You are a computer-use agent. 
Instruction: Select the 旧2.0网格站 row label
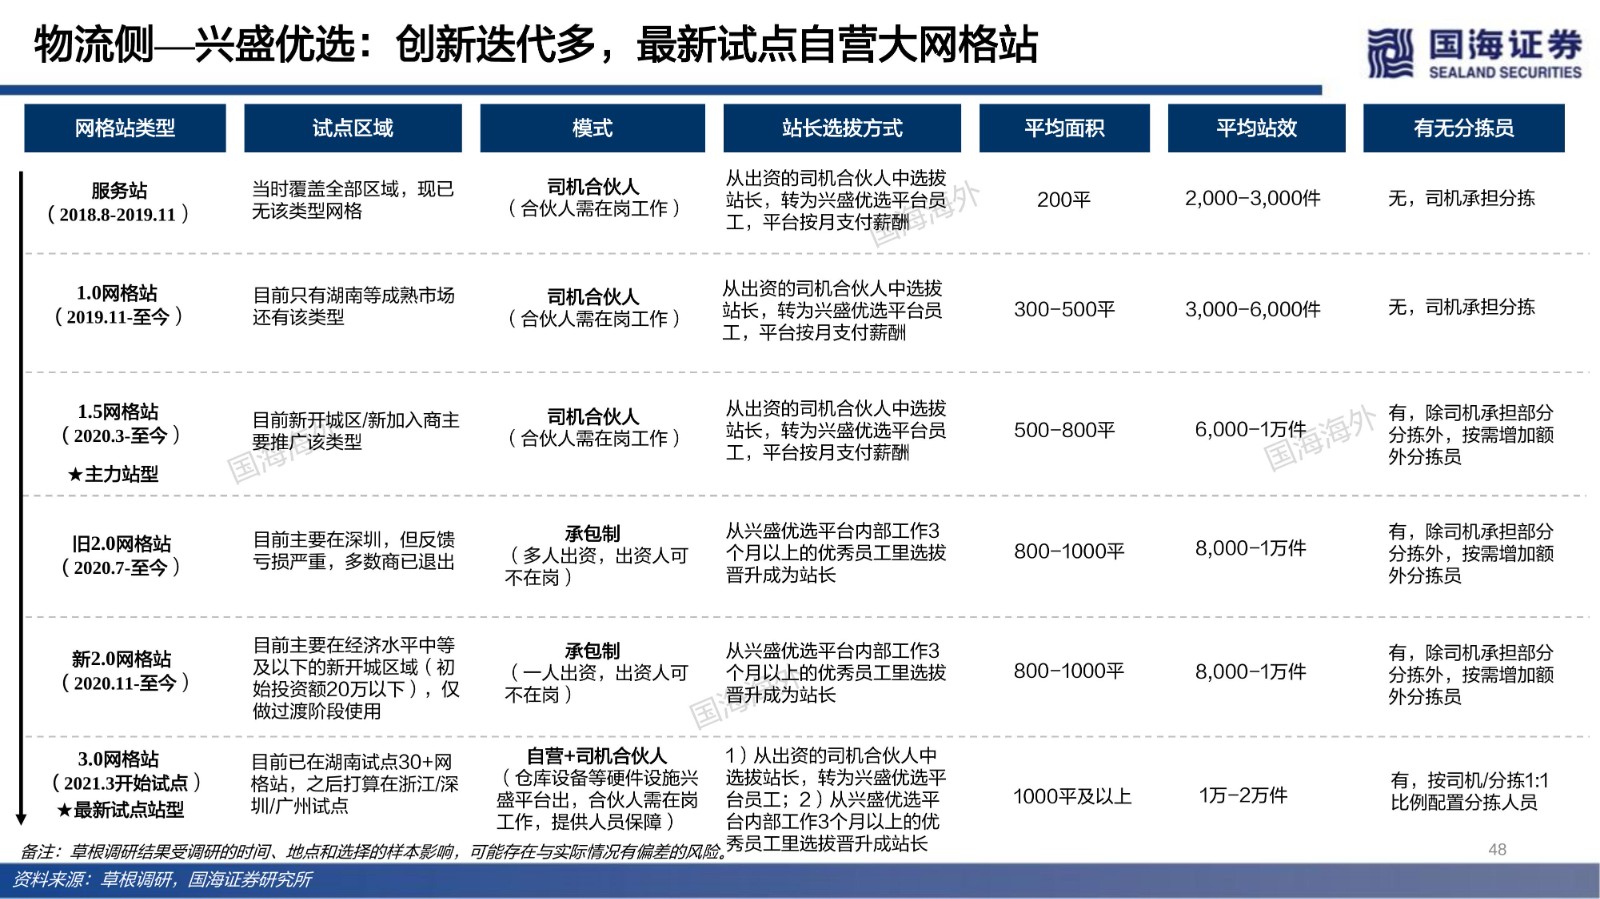point(120,555)
